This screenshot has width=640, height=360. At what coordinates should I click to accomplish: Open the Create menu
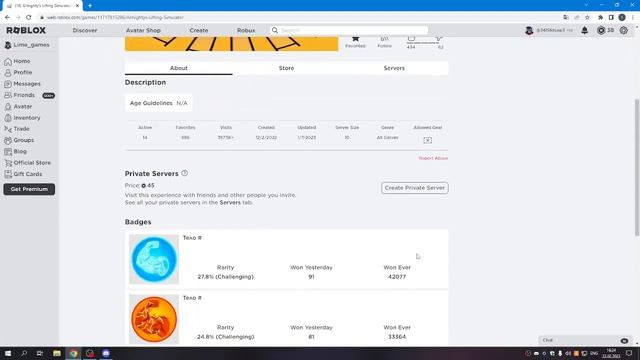point(199,30)
